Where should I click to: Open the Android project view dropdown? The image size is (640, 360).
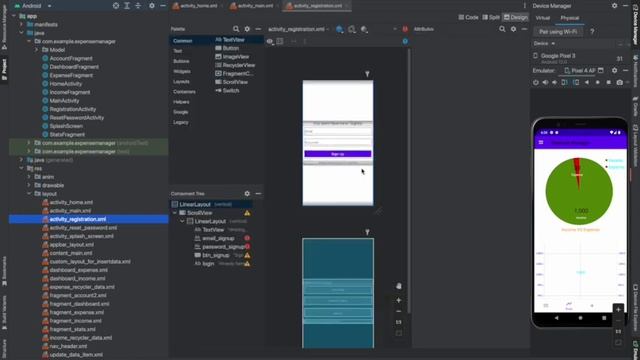click(x=33, y=6)
